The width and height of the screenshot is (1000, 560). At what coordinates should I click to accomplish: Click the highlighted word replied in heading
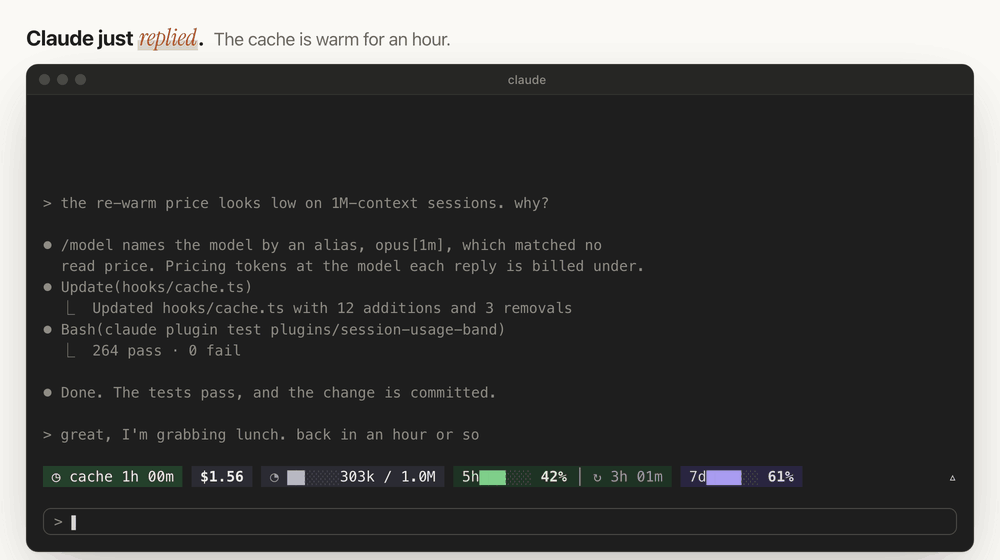(168, 38)
